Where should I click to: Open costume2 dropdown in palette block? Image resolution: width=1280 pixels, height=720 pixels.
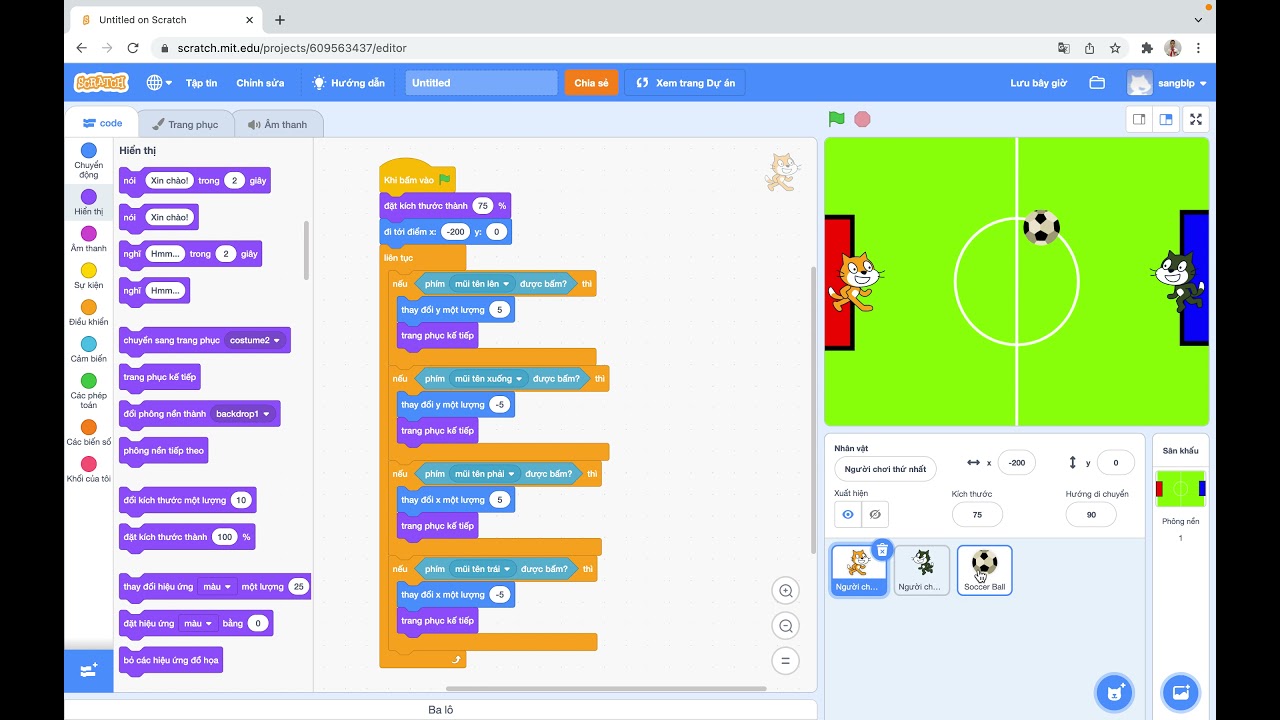[255, 340]
